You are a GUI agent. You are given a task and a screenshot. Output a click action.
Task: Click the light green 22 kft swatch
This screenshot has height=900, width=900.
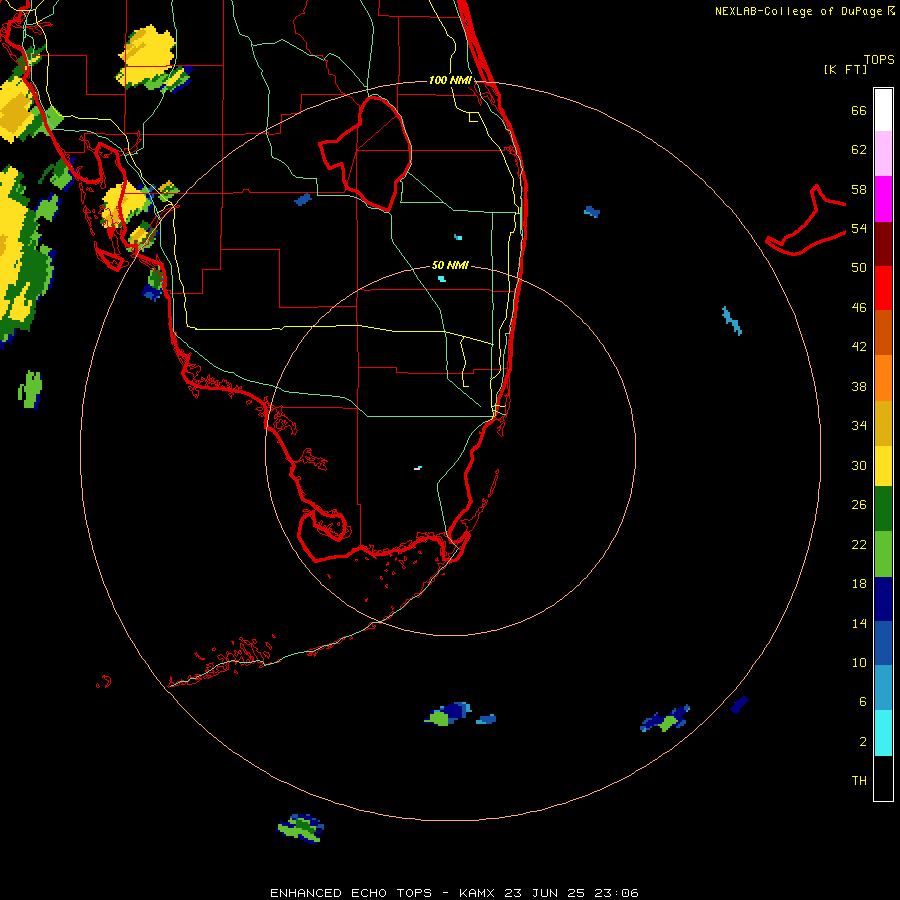(x=883, y=554)
